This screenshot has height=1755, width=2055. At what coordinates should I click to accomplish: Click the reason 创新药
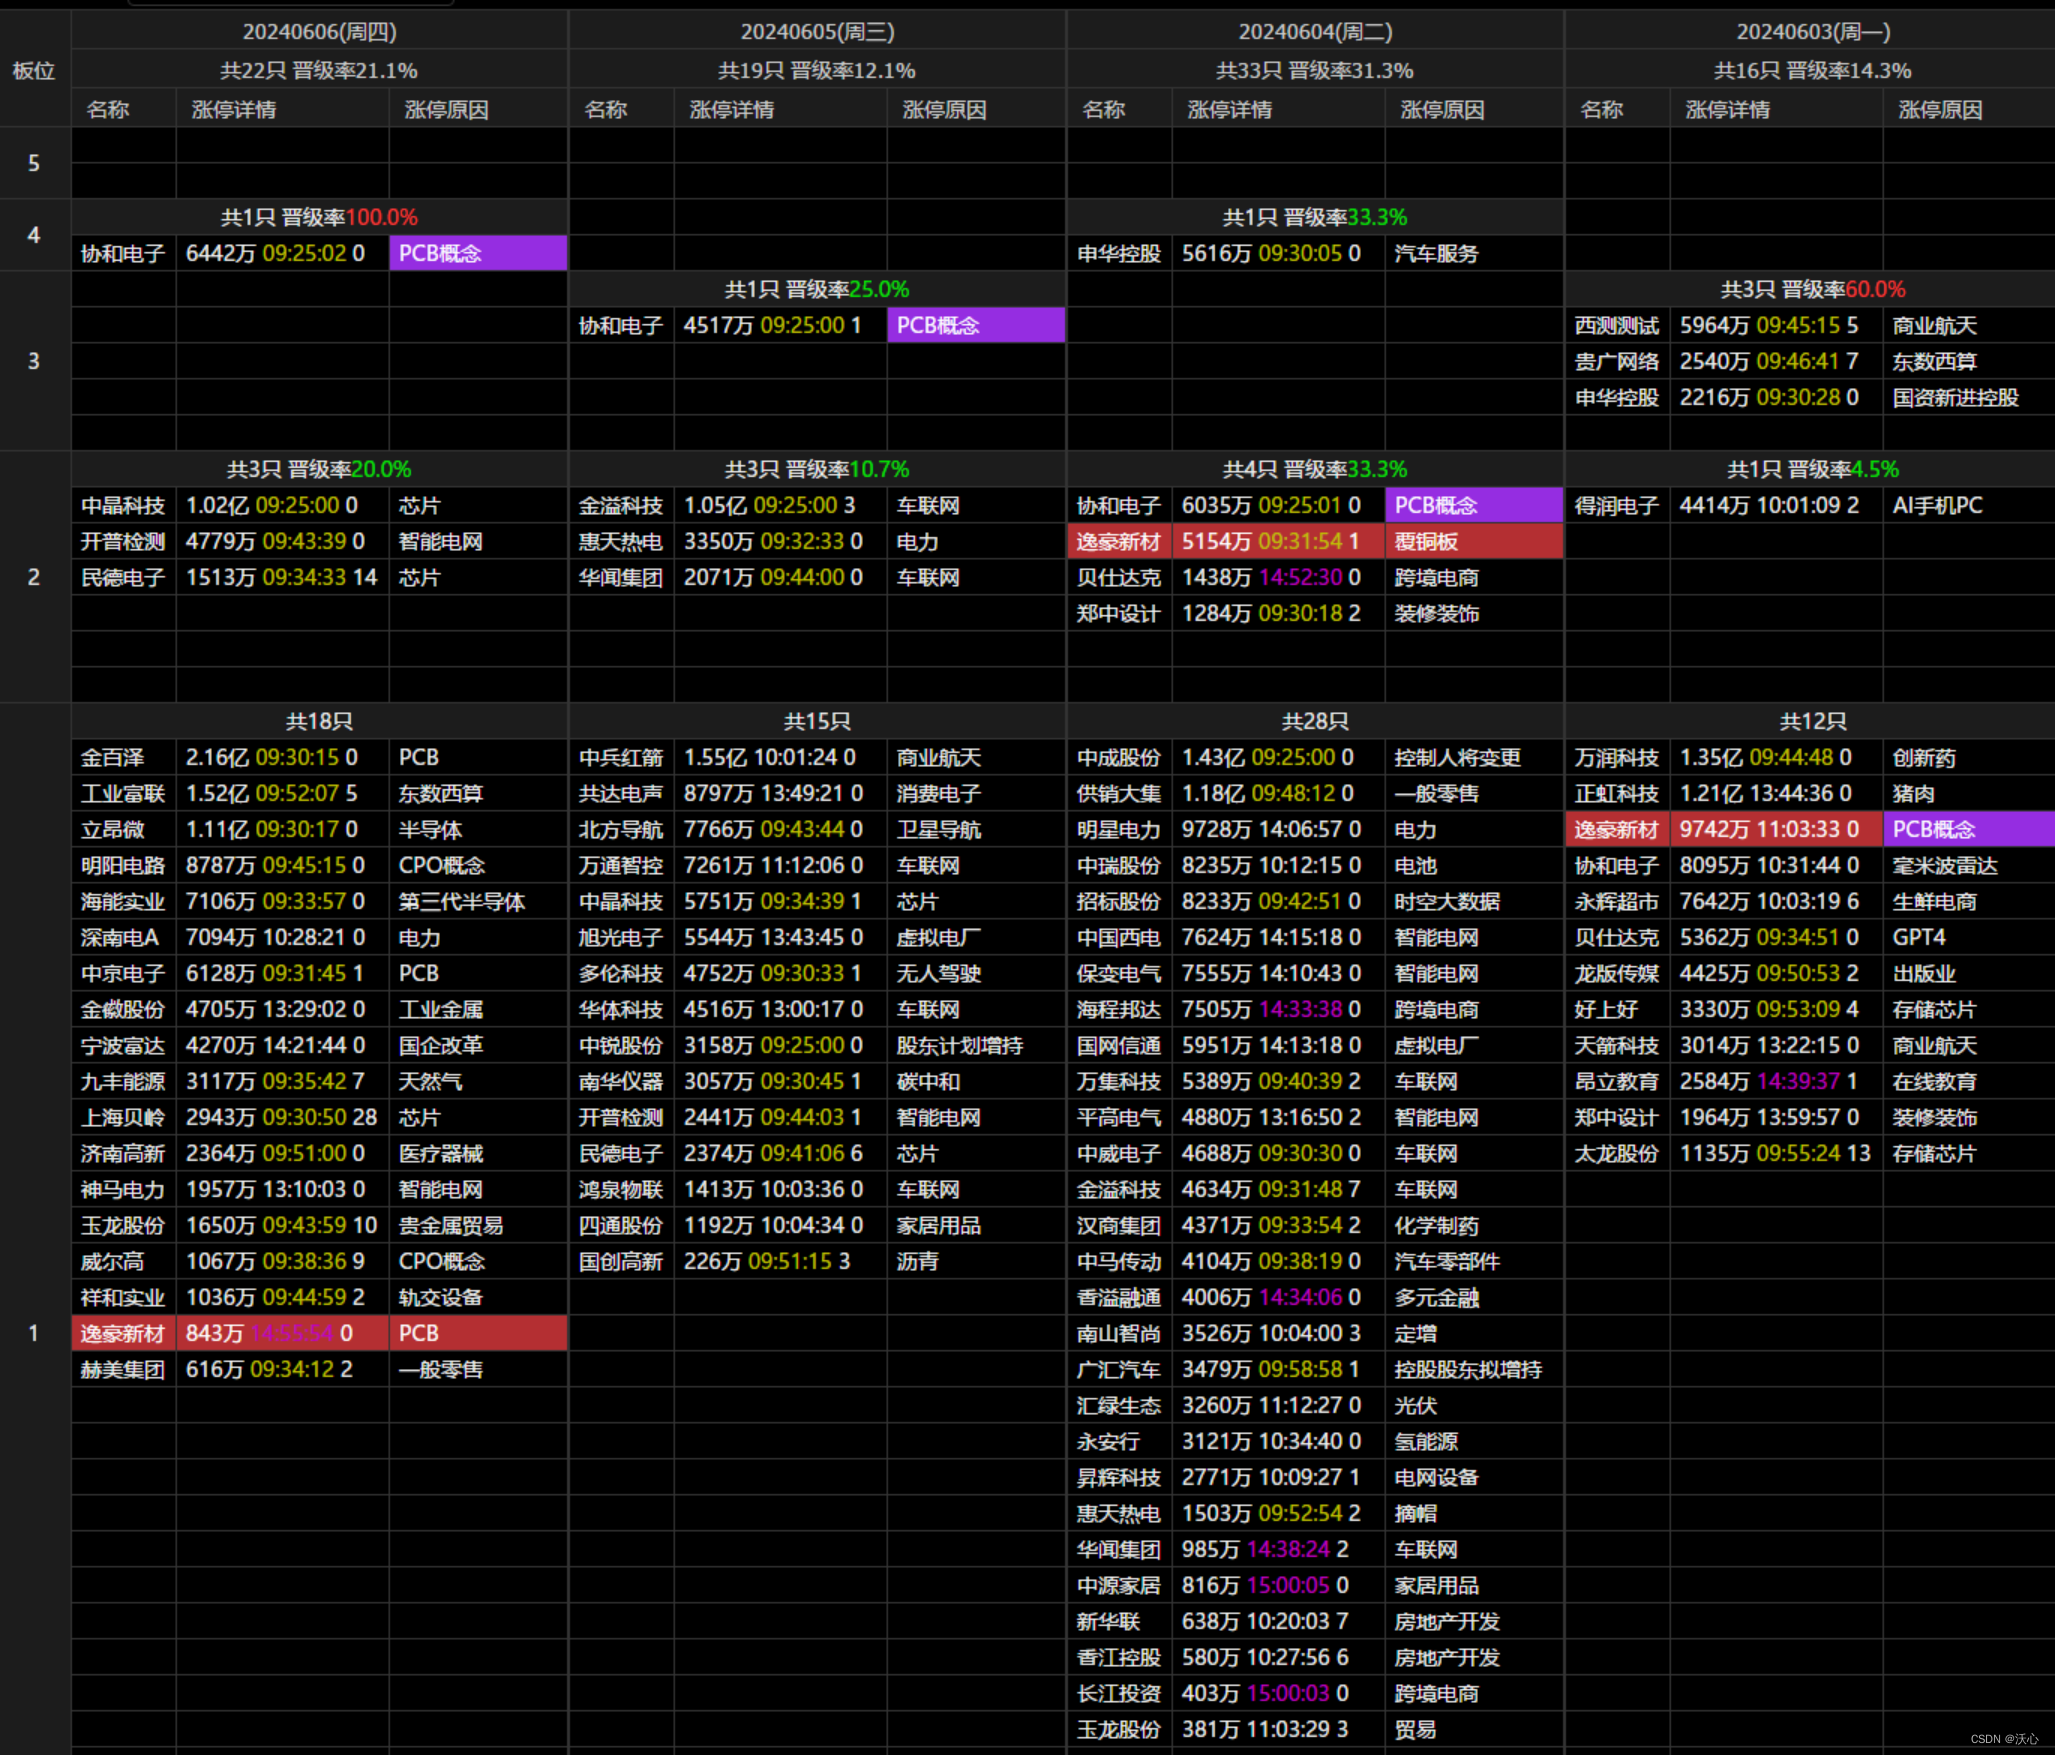1924,758
